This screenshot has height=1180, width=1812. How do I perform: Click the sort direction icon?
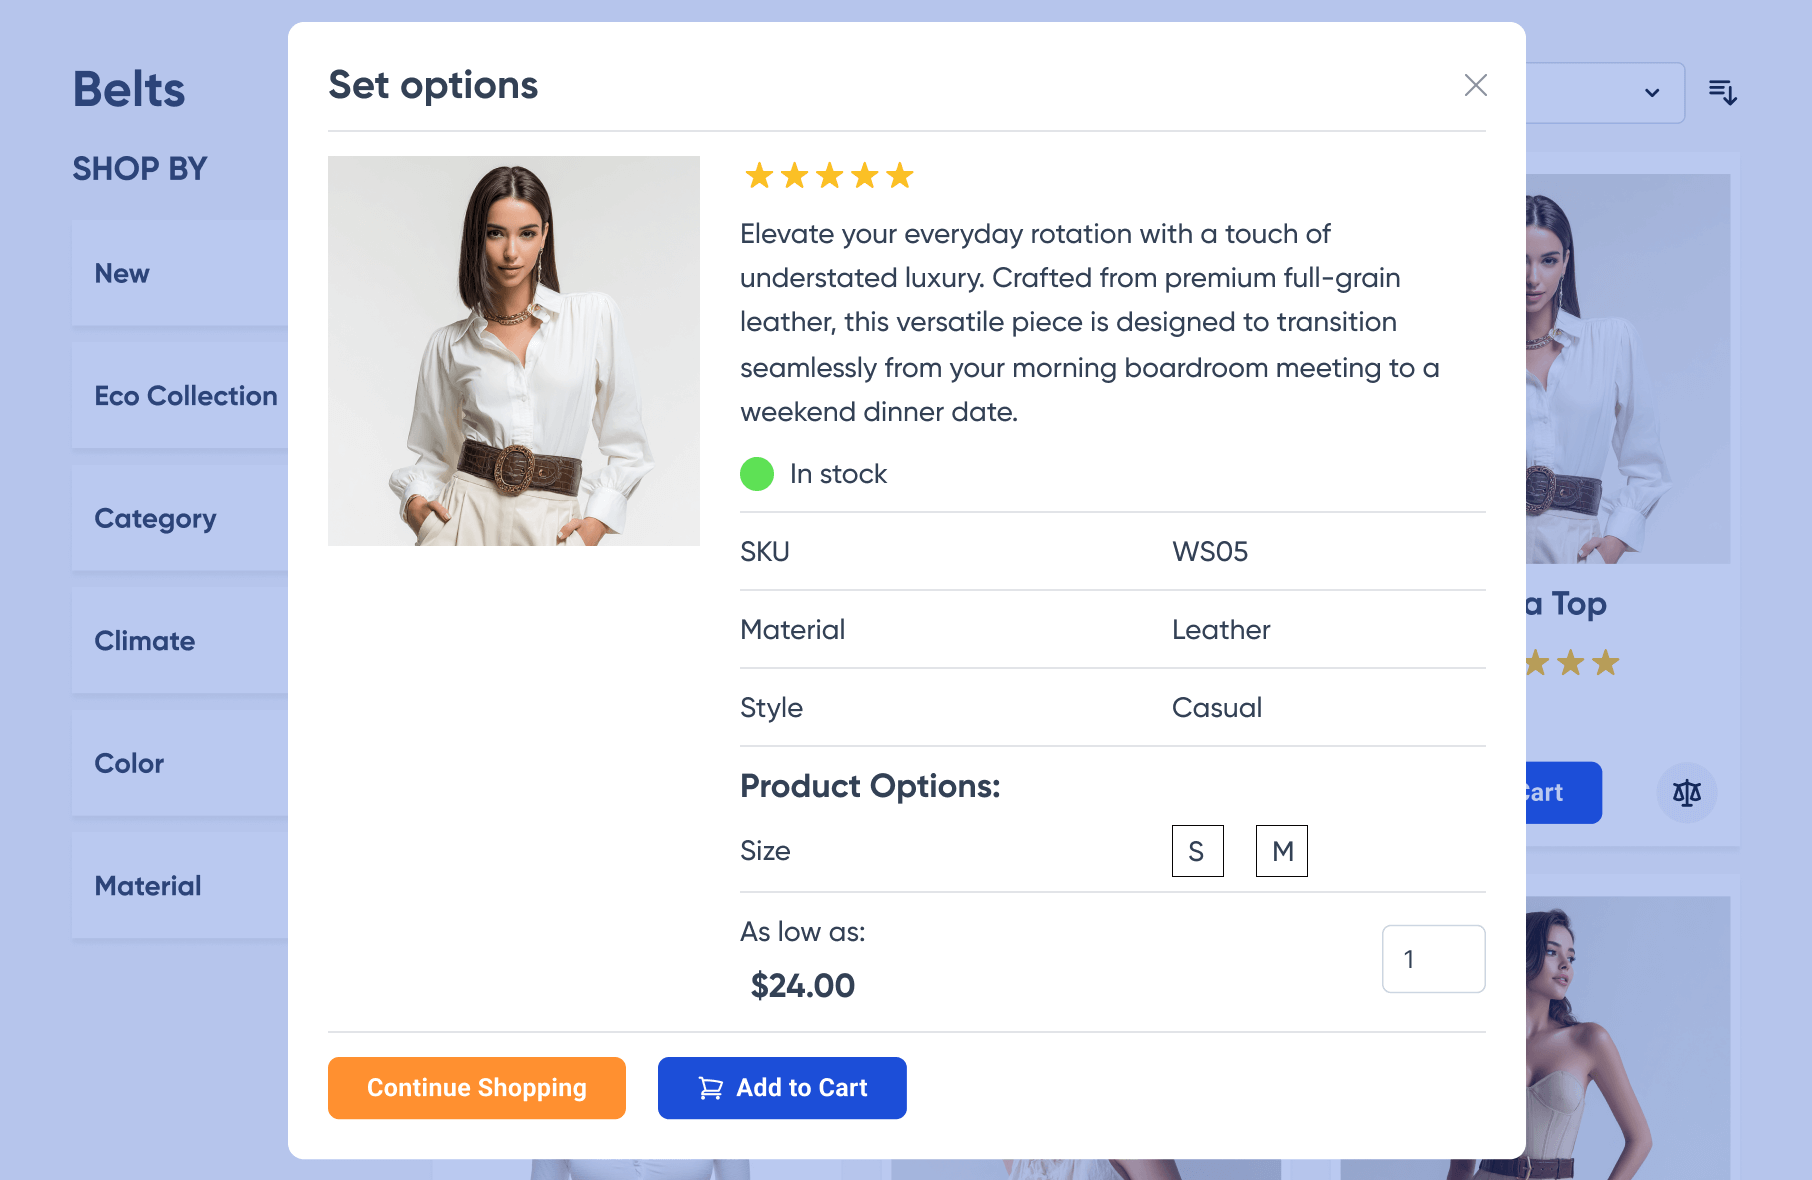tap(1722, 93)
